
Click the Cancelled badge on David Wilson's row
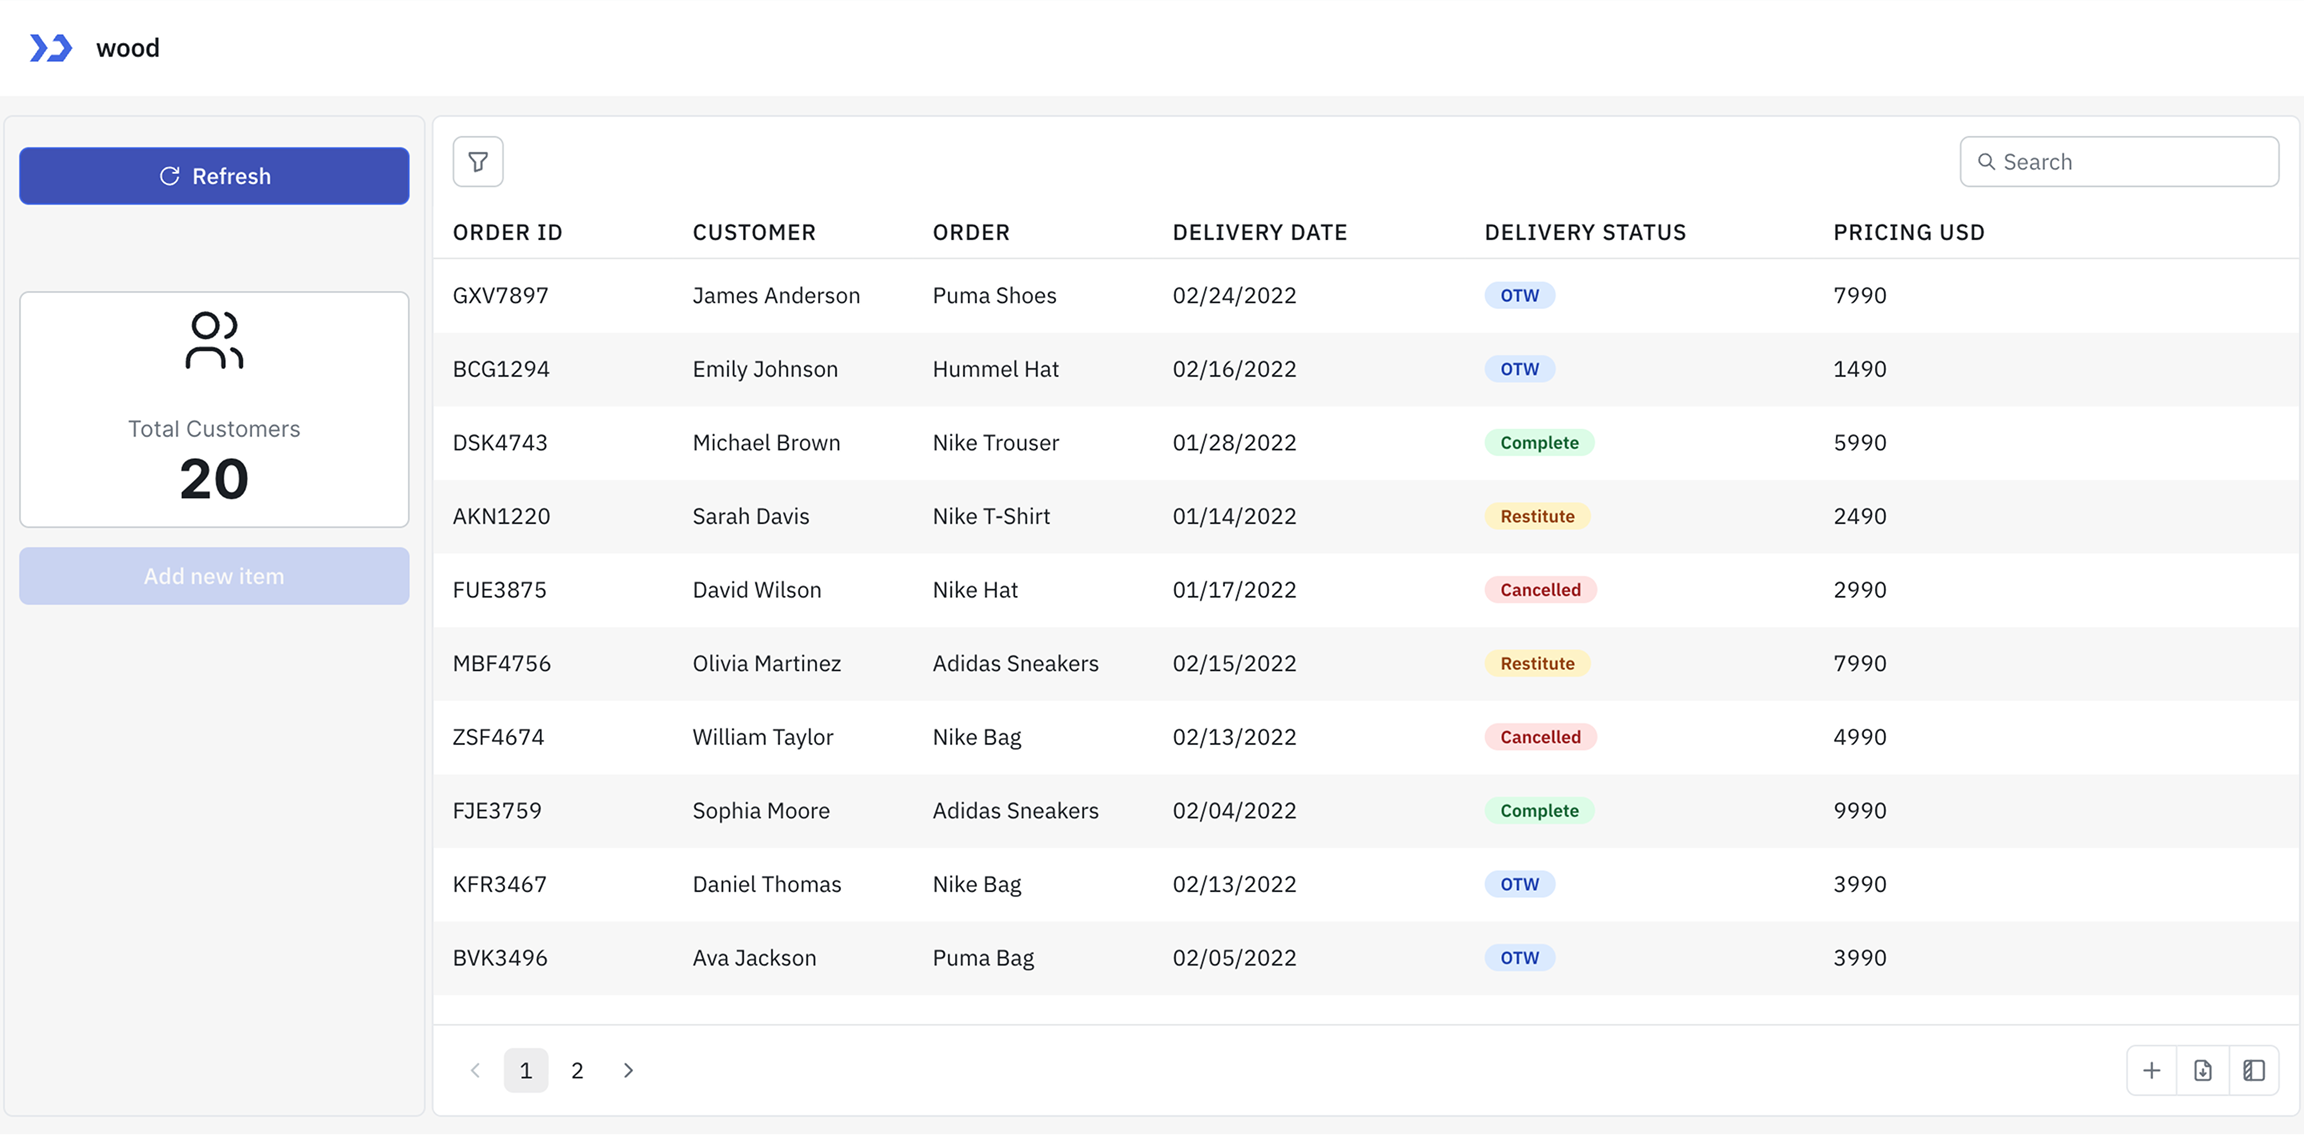click(1540, 589)
